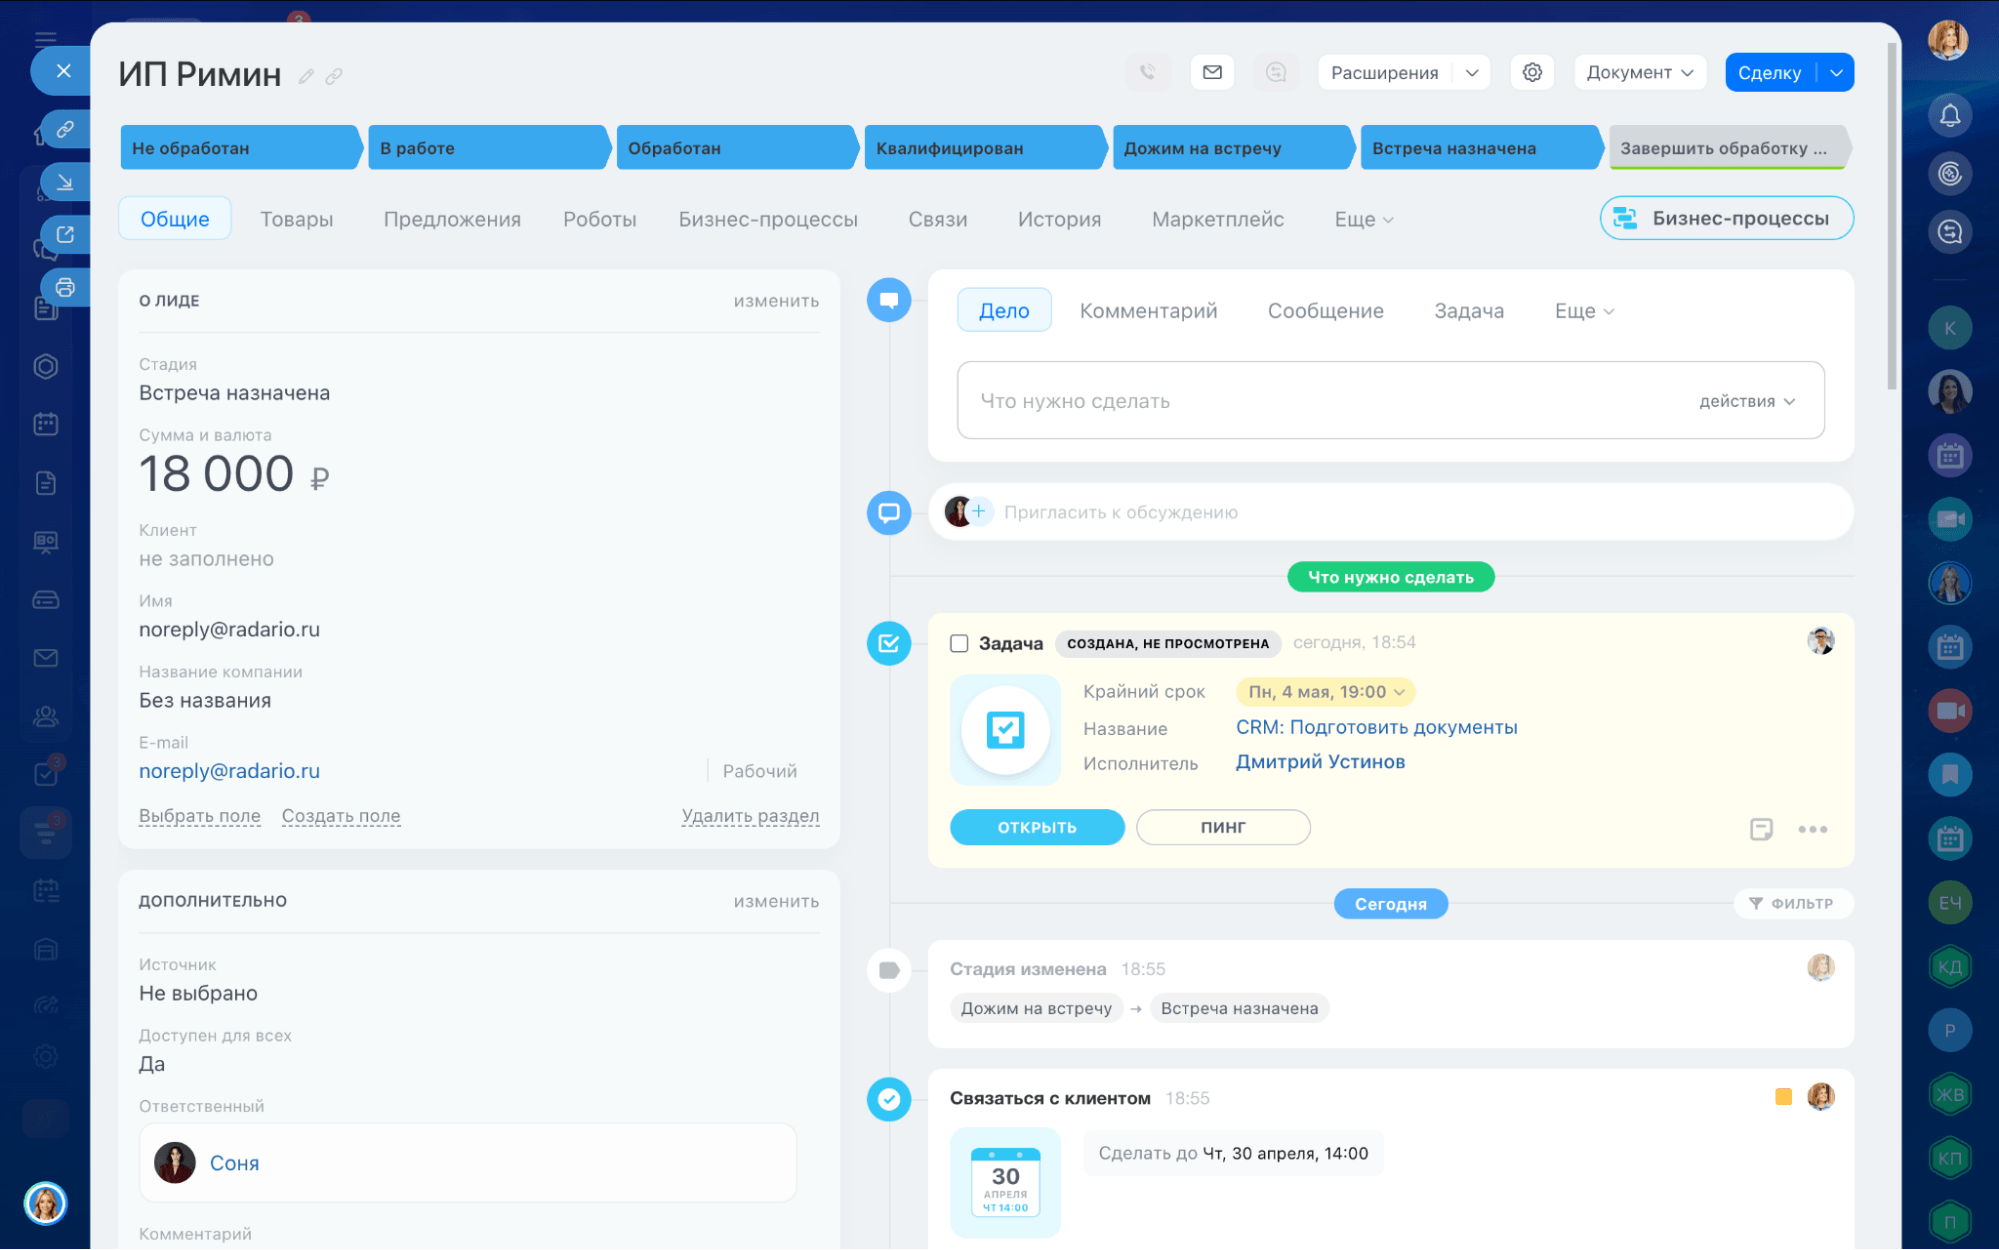Image resolution: width=1999 pixels, height=1250 pixels.
Task: Select Сообщение tab in editor
Action: 1325,311
